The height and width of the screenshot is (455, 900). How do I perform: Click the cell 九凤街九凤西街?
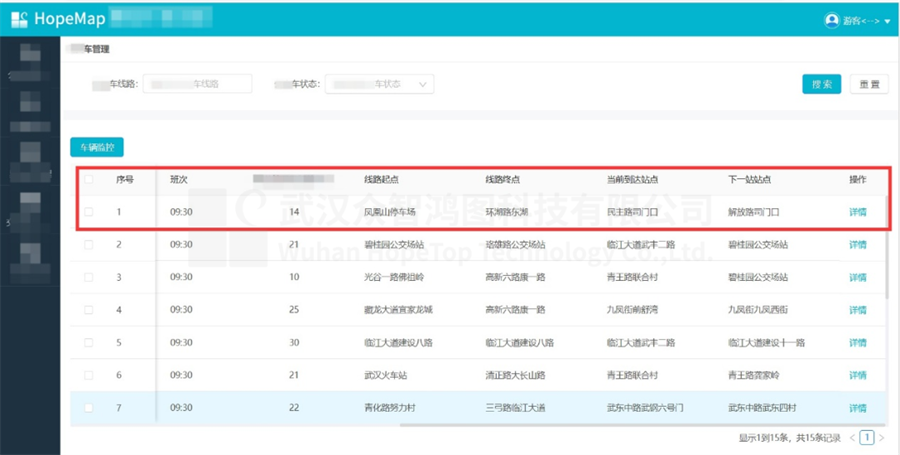[758, 310]
